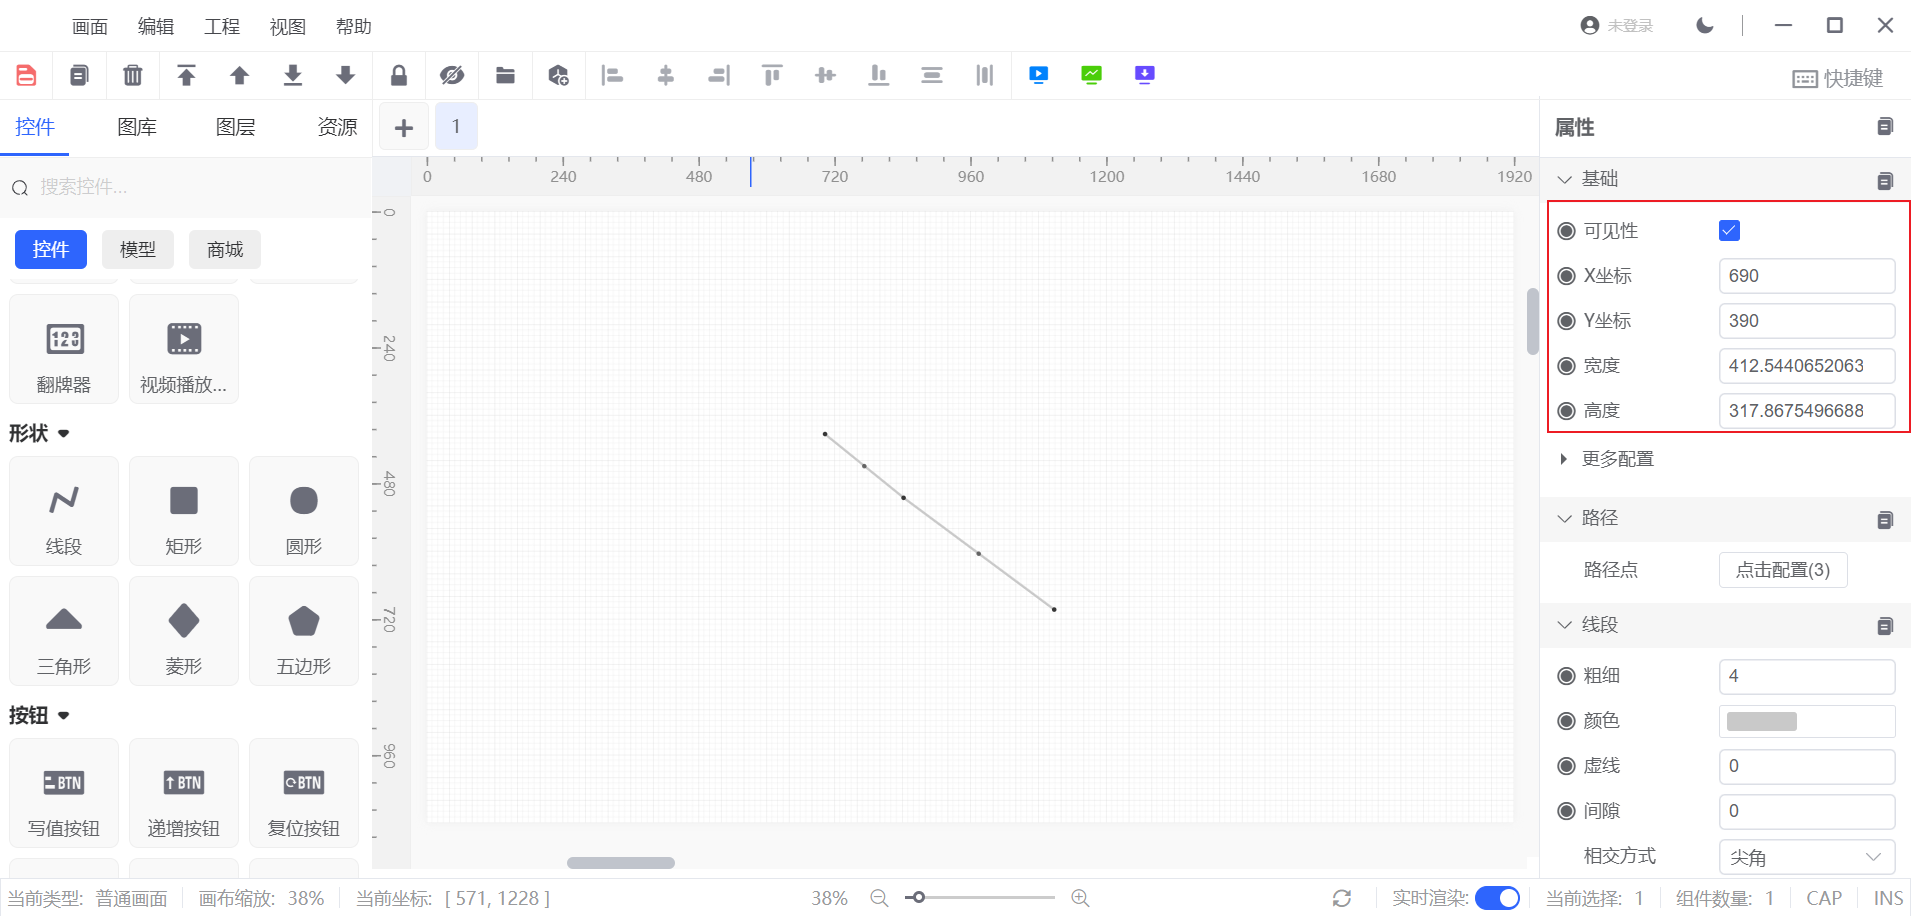
Task: Uncheck the 可见性 visibility checkbox
Action: pyautogui.click(x=1729, y=231)
